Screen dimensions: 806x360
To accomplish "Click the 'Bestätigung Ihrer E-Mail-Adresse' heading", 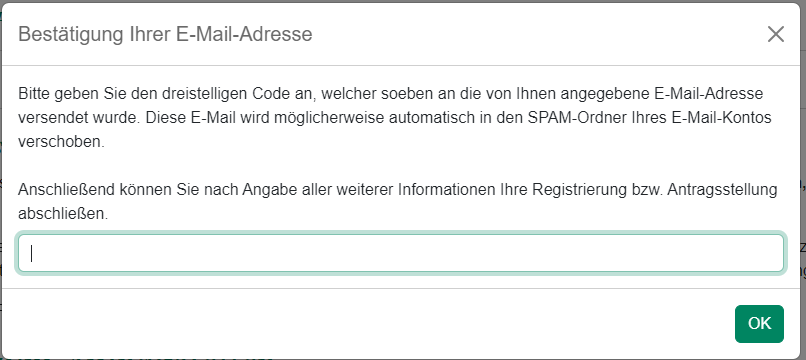I will pyautogui.click(x=165, y=34).
